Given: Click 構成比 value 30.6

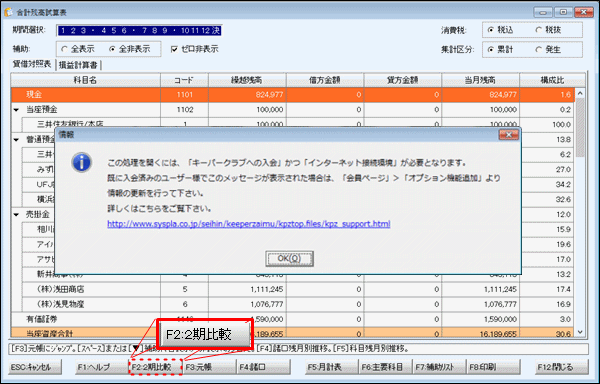Looking at the screenshot, I should click(564, 334).
